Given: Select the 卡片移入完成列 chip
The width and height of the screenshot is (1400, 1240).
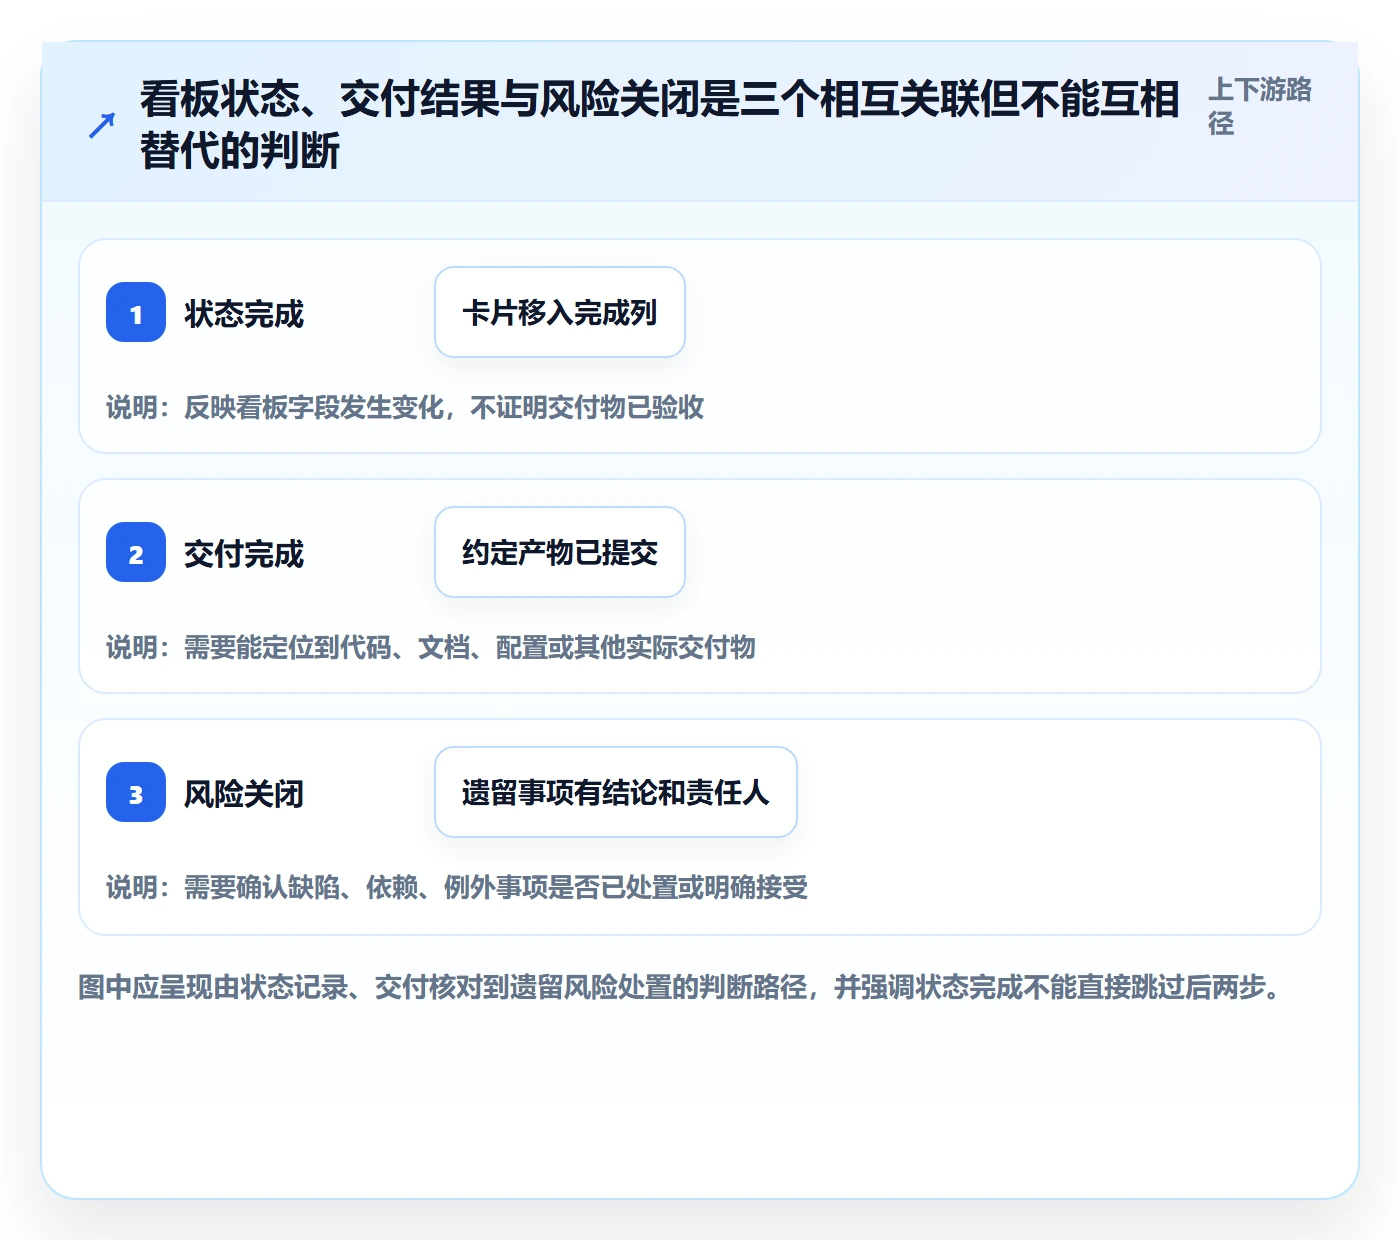Looking at the screenshot, I should pyautogui.click(x=560, y=312).
